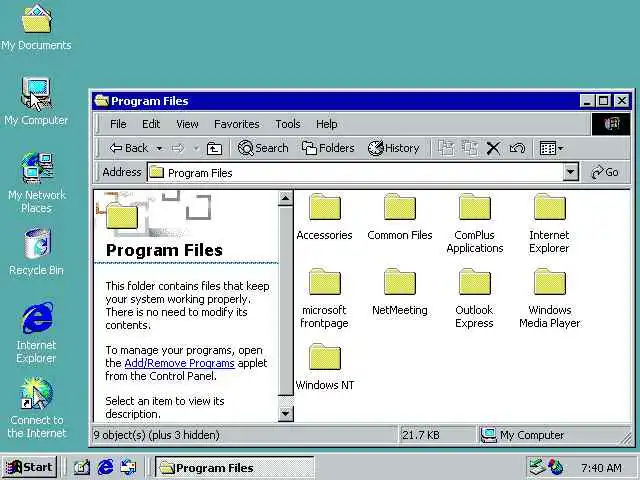
Task: Follow the Add/Remove Programs link
Action: click(179, 363)
